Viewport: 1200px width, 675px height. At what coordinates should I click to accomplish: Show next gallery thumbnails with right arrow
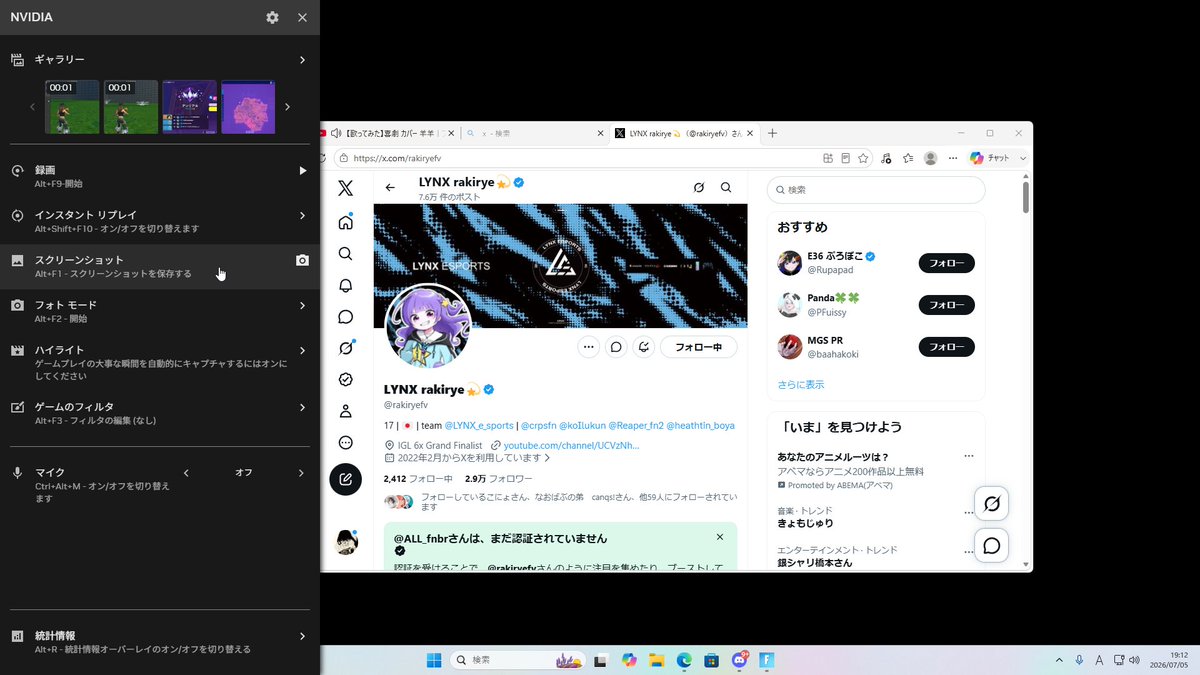pyautogui.click(x=288, y=107)
